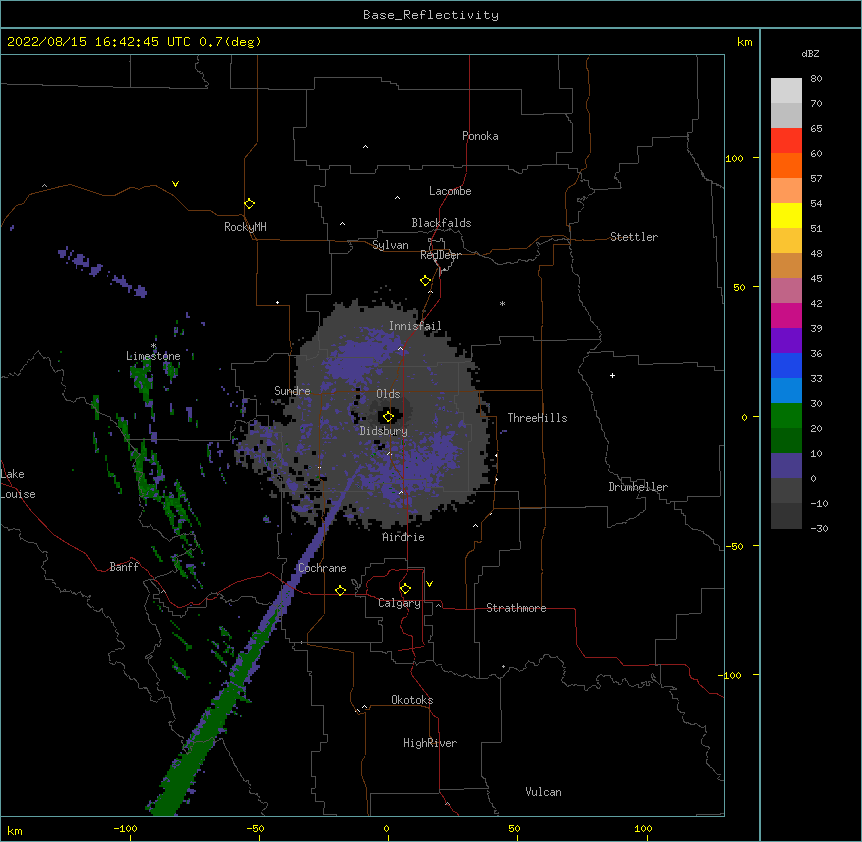This screenshot has height=842, width=862.
Task: Click the yellow V marker east of Calgary
Action: click(429, 584)
